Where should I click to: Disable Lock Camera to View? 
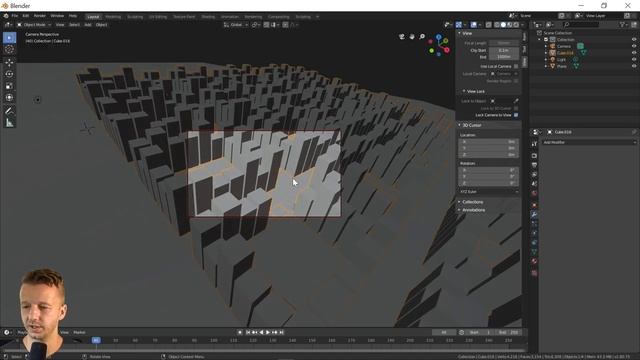click(516, 115)
